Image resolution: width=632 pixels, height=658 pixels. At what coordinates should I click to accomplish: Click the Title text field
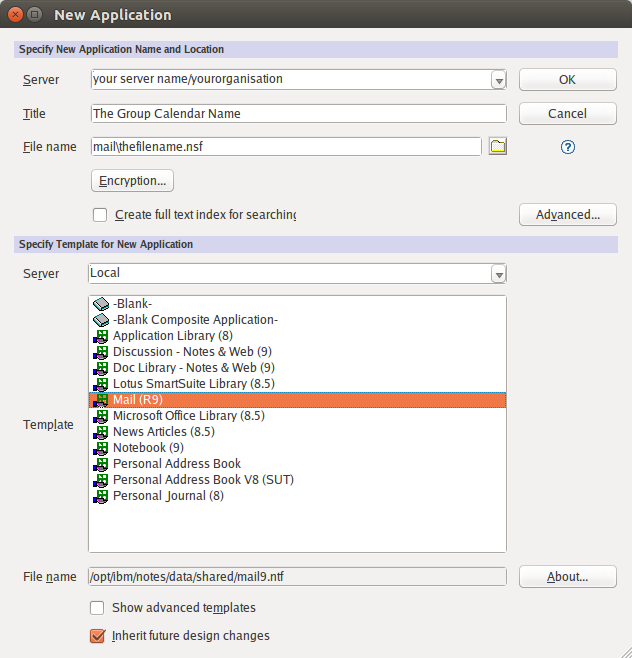[298, 114]
